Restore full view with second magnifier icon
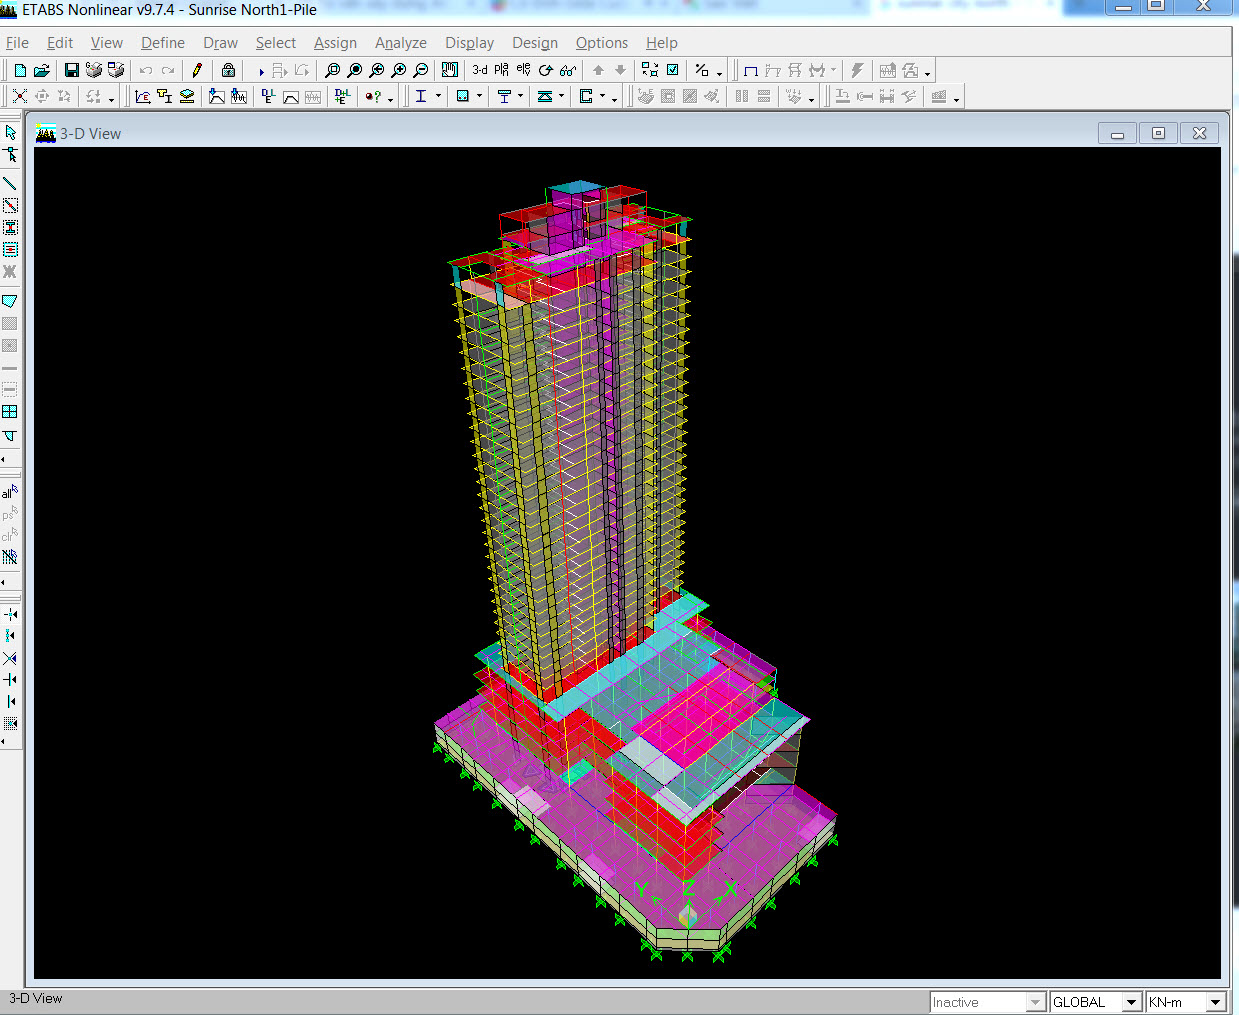The width and height of the screenshot is (1239, 1015). (355, 70)
